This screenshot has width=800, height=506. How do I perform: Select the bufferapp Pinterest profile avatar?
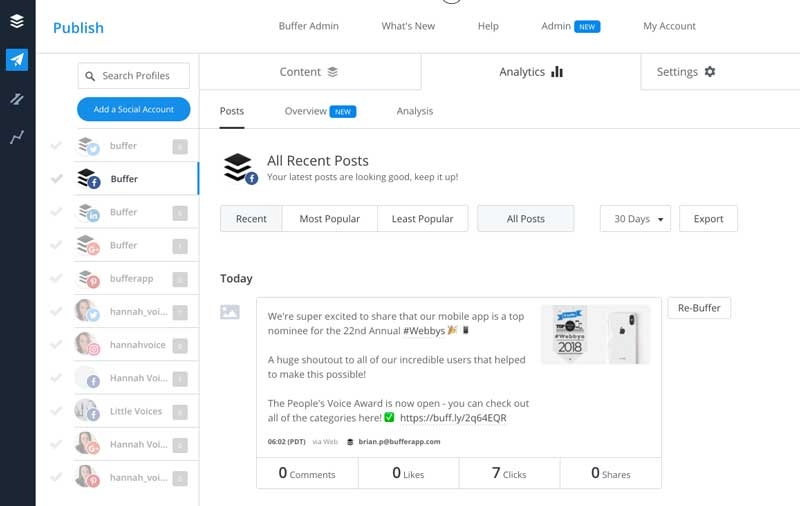[88, 279]
